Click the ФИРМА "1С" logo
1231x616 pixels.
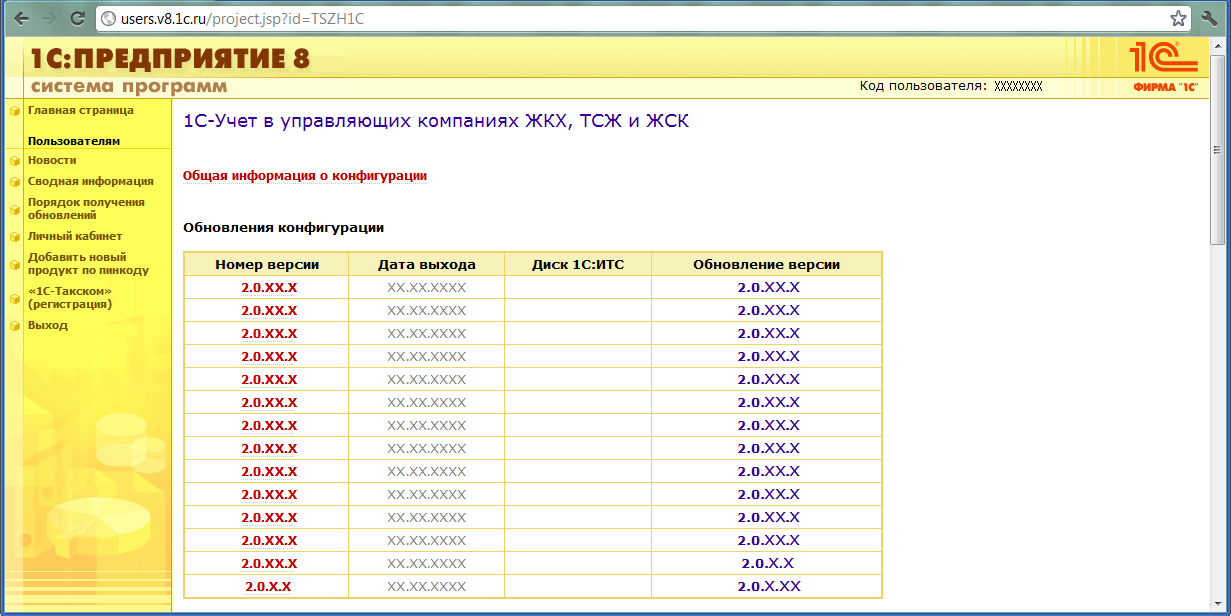[1165, 68]
